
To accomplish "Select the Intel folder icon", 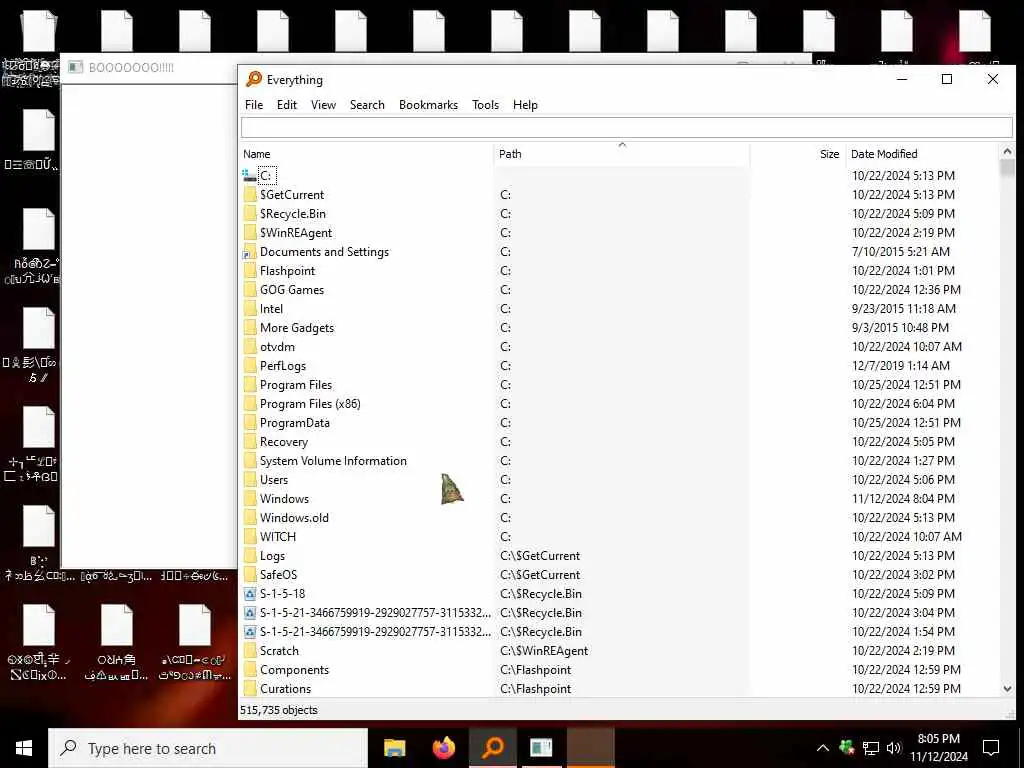I will [249, 309].
